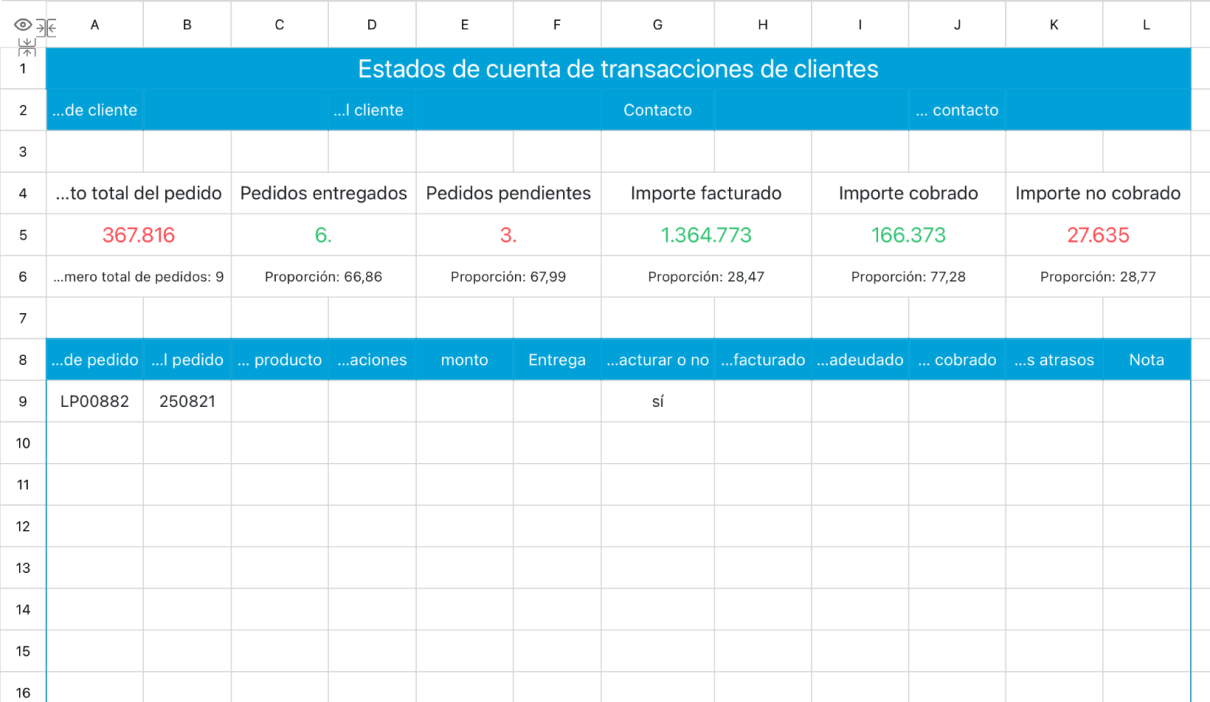Select column I header
This screenshot has width=1210, height=702.
click(x=860, y=26)
